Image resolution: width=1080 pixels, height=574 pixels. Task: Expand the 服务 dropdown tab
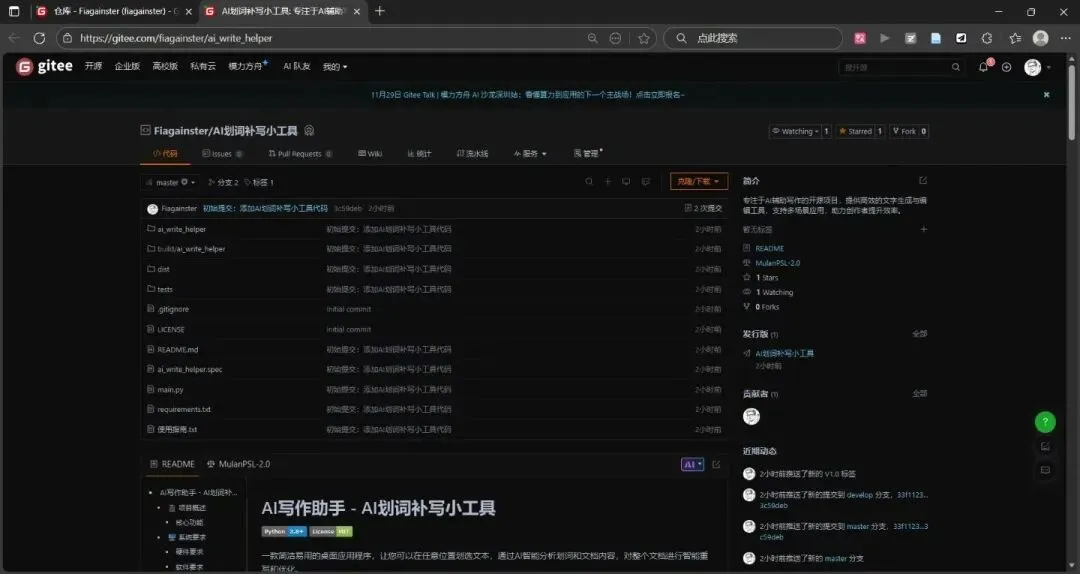click(x=530, y=154)
